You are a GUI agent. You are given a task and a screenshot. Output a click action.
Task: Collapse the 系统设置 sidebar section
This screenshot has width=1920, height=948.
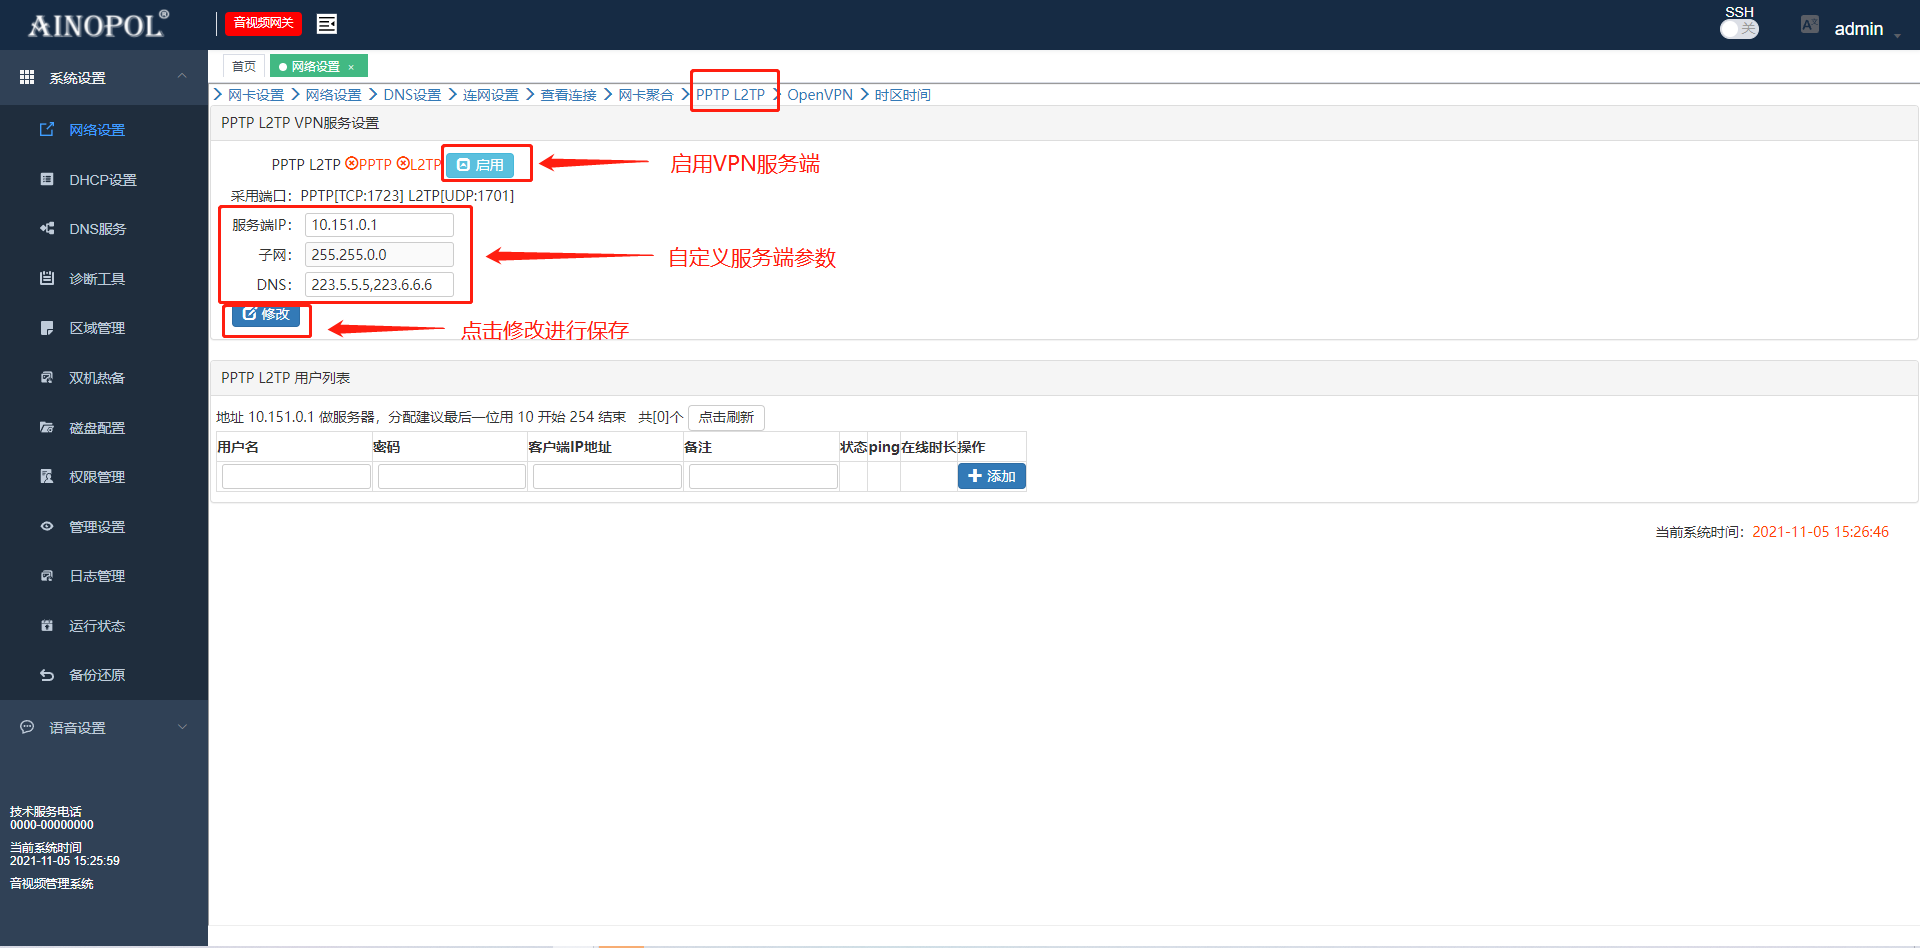182,77
